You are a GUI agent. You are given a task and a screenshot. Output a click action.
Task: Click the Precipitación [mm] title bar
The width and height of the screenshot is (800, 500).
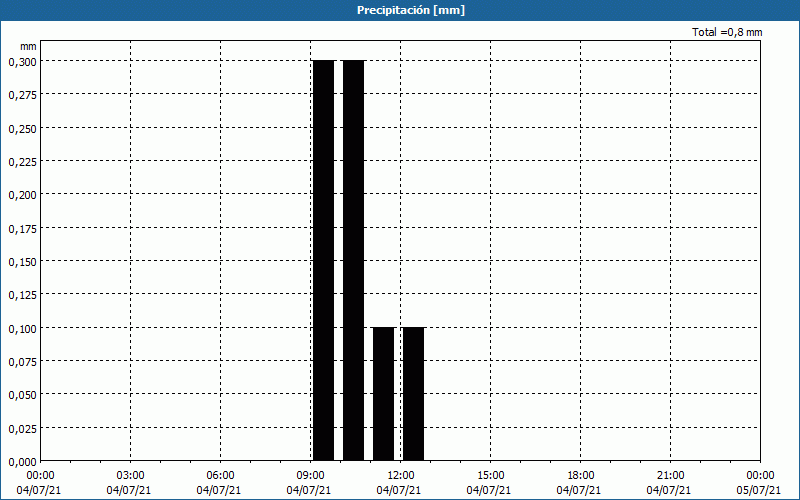[x=400, y=10]
